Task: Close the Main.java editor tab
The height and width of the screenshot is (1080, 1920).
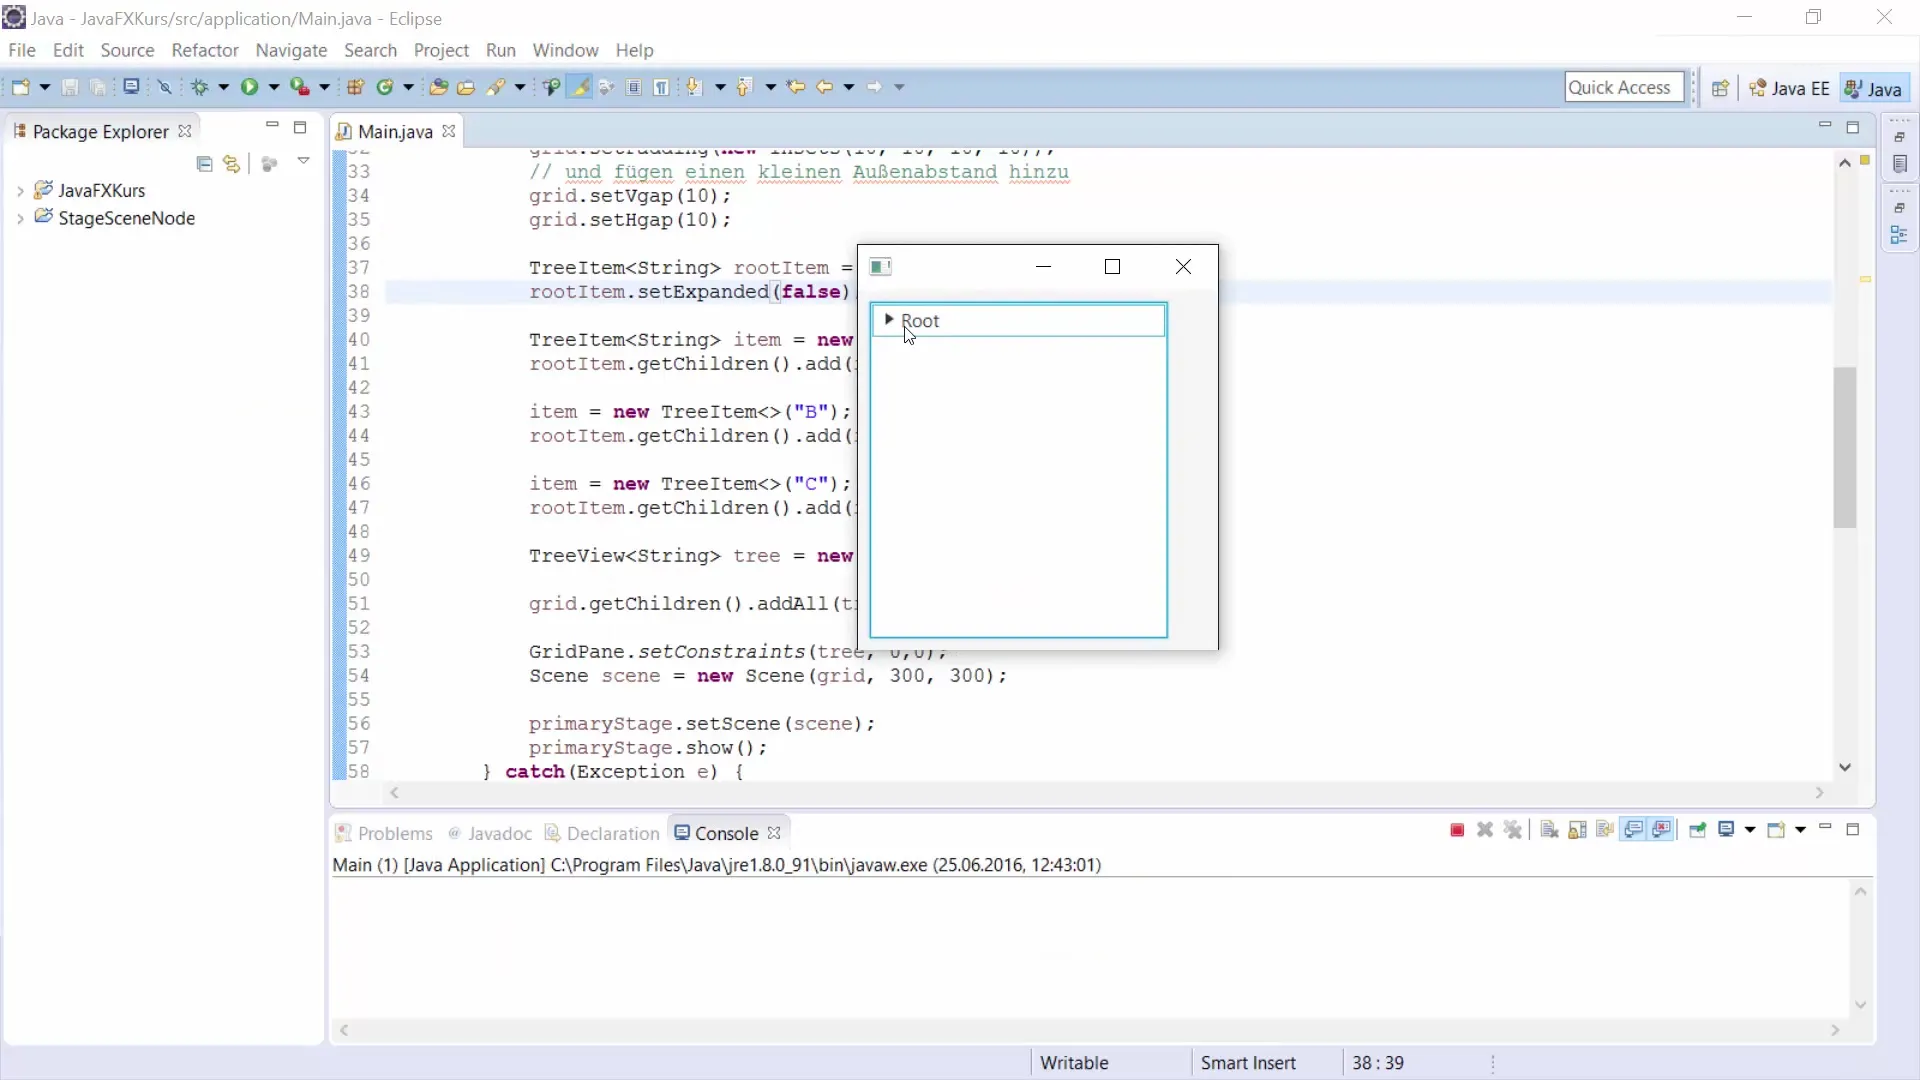Action: 449,131
